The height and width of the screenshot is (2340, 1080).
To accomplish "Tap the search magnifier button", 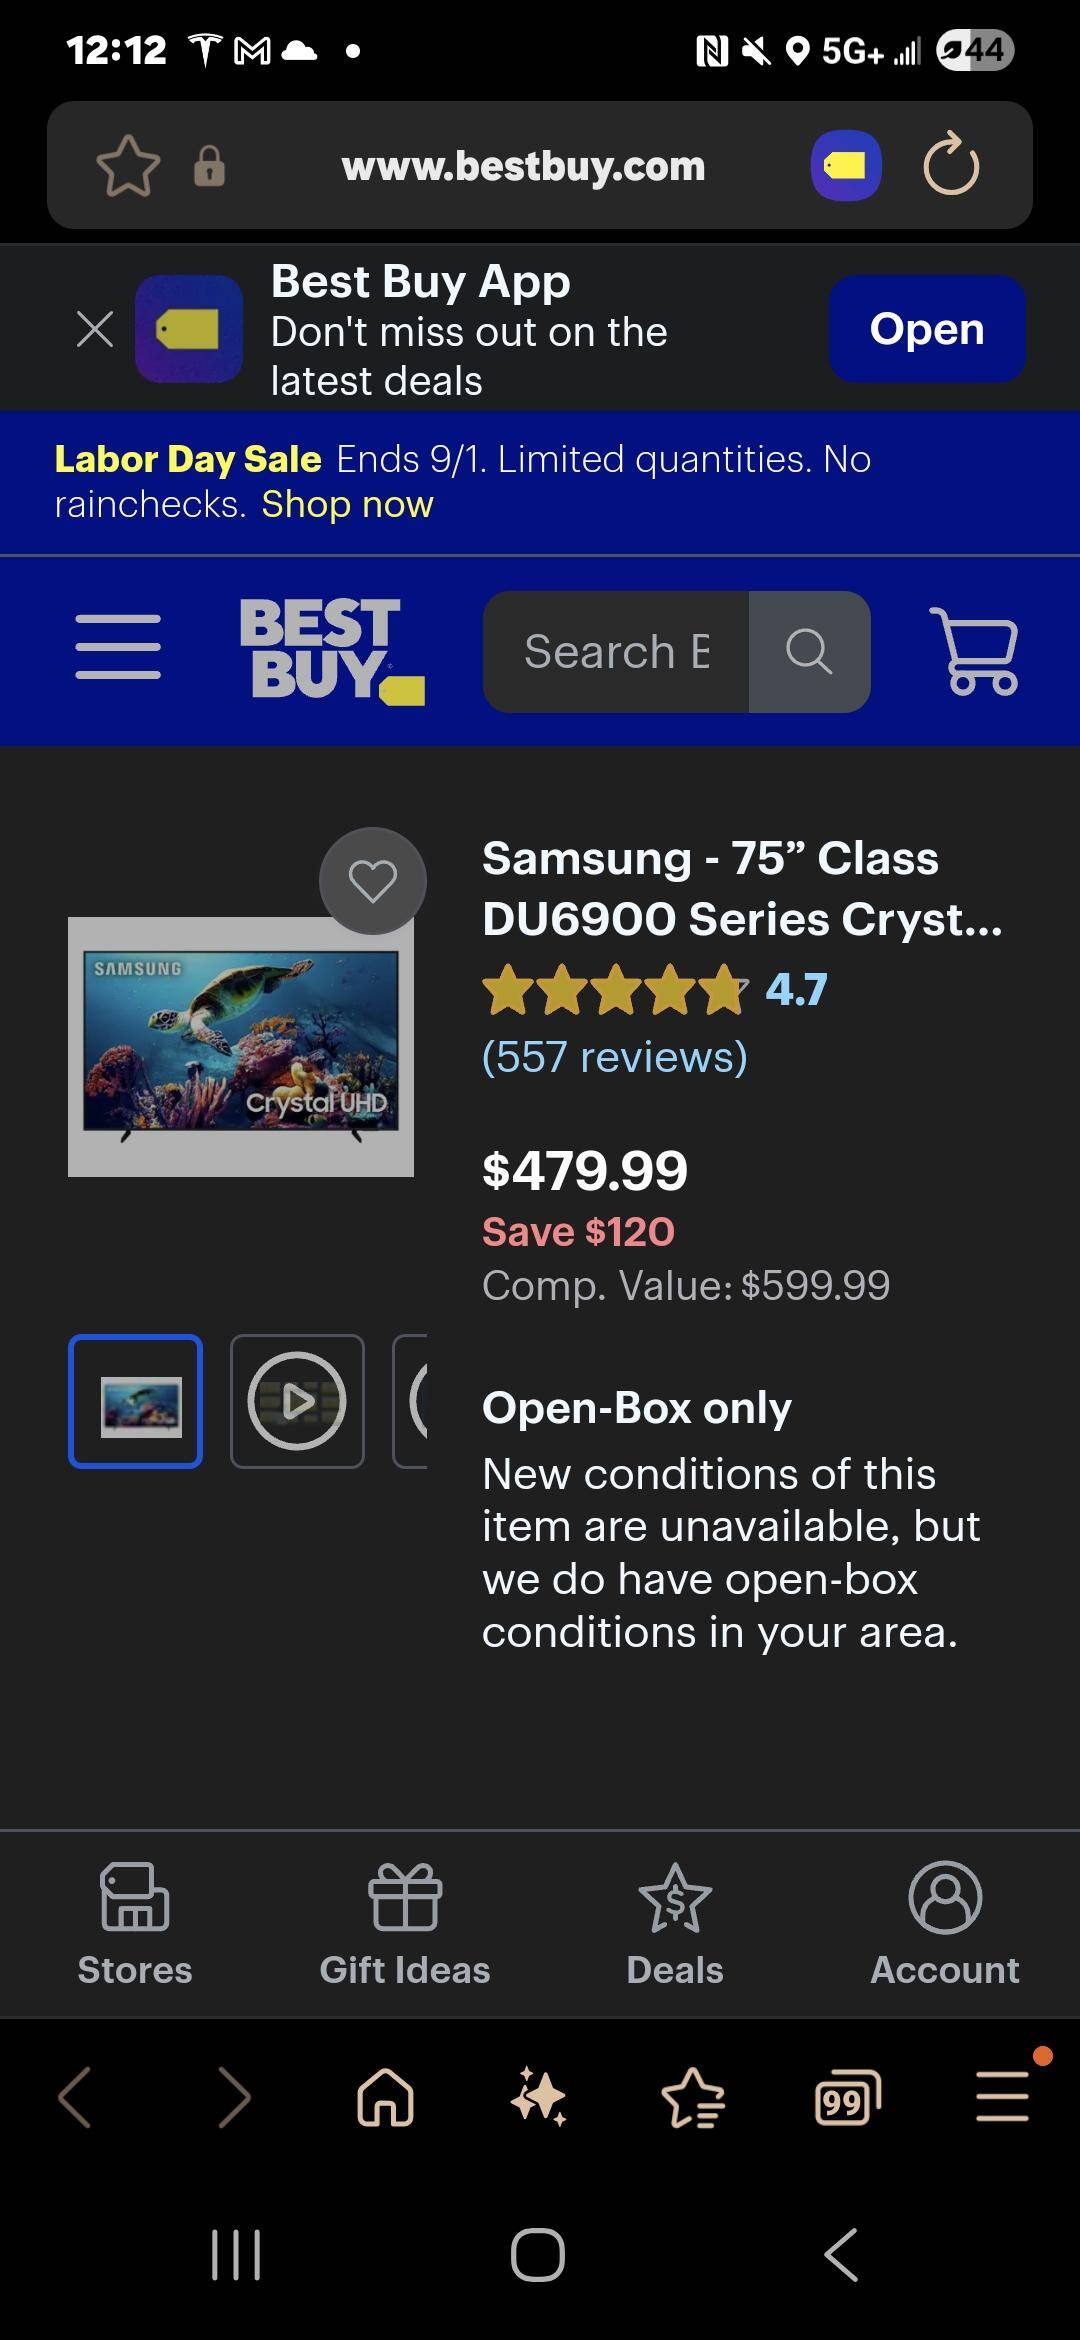I will coord(809,652).
